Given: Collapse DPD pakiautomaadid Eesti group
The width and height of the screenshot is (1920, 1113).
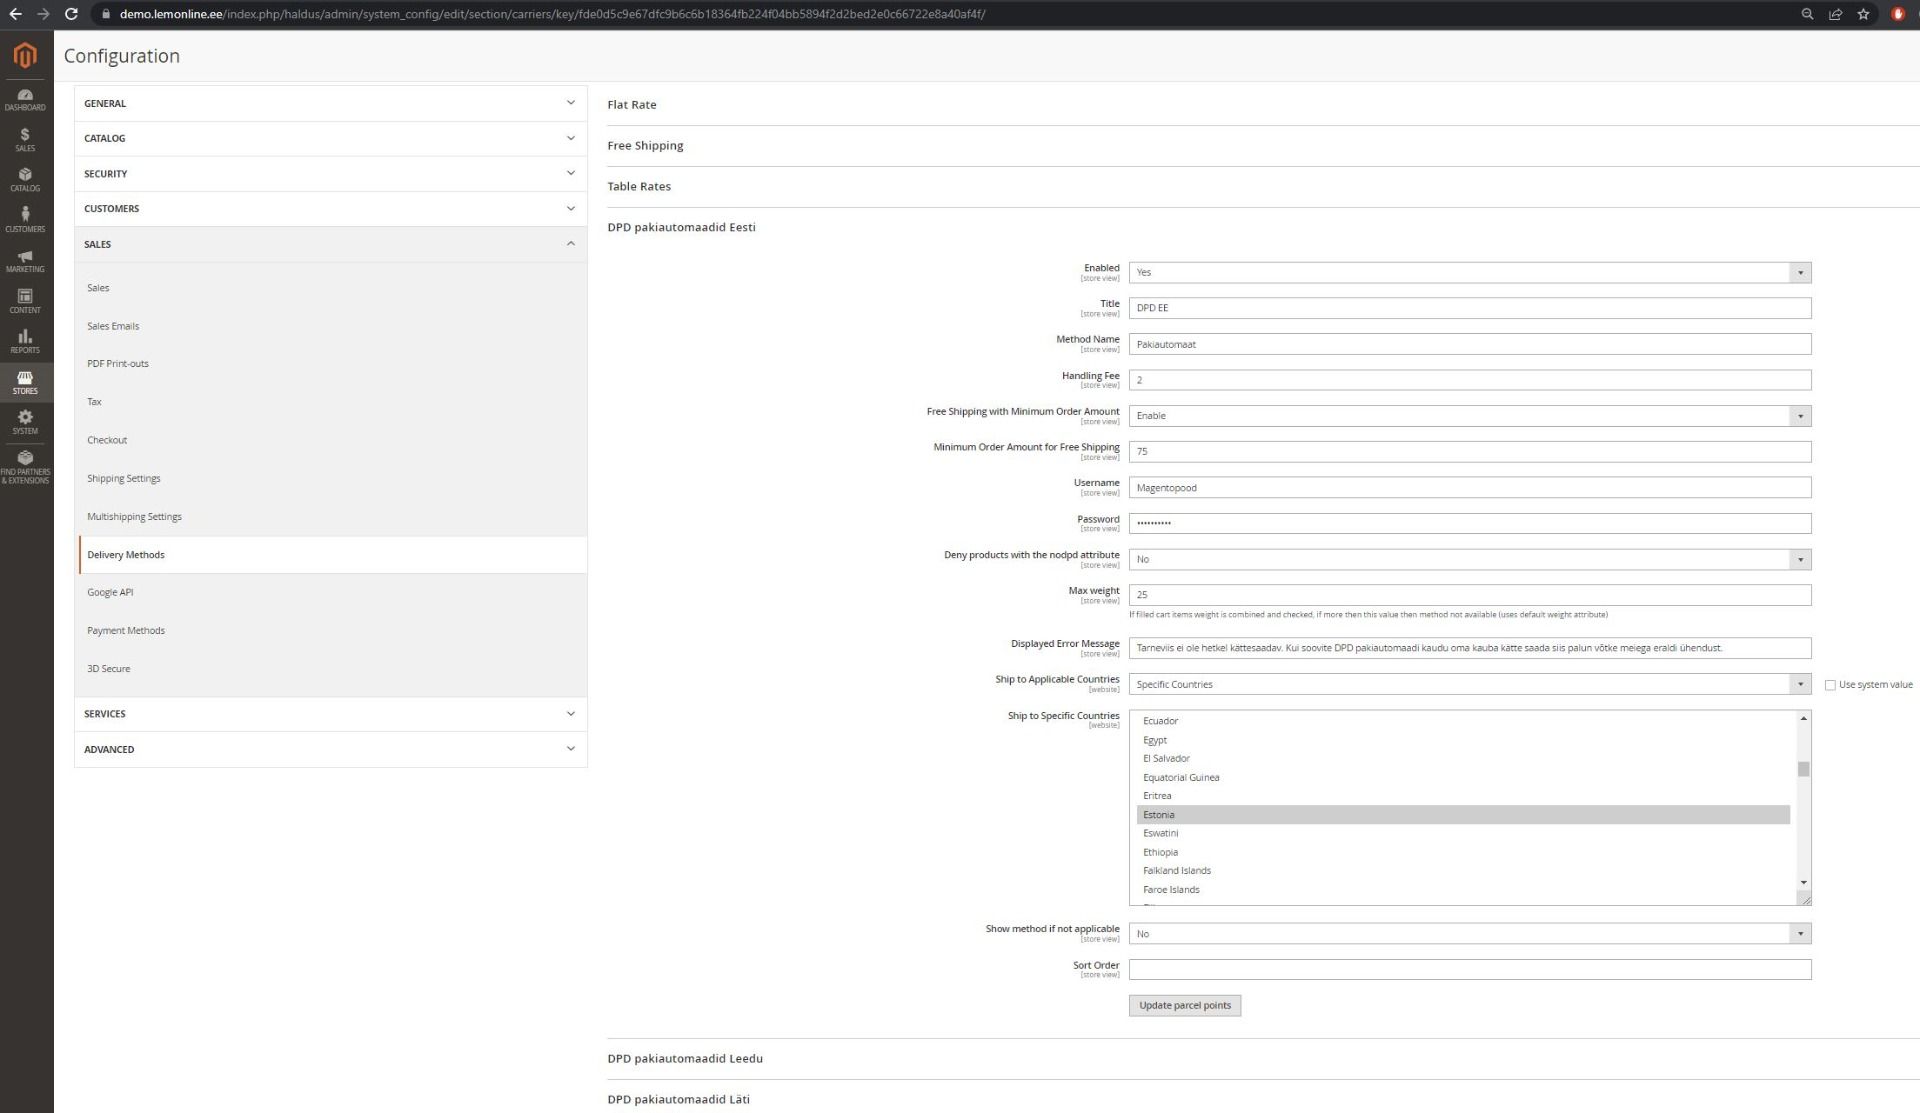Looking at the screenshot, I should (681, 228).
